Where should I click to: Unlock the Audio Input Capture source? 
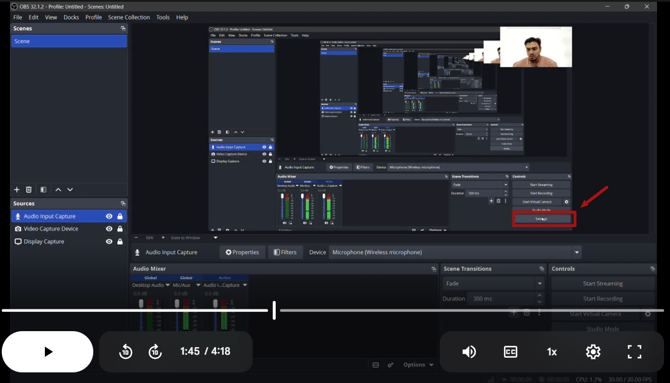pos(120,216)
